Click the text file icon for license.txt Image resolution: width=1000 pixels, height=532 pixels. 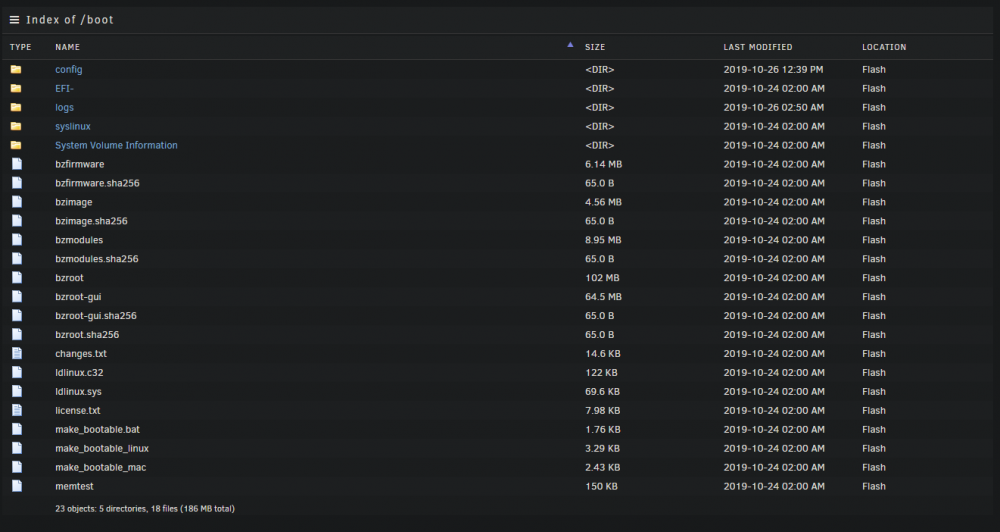pyautogui.click(x=17, y=410)
